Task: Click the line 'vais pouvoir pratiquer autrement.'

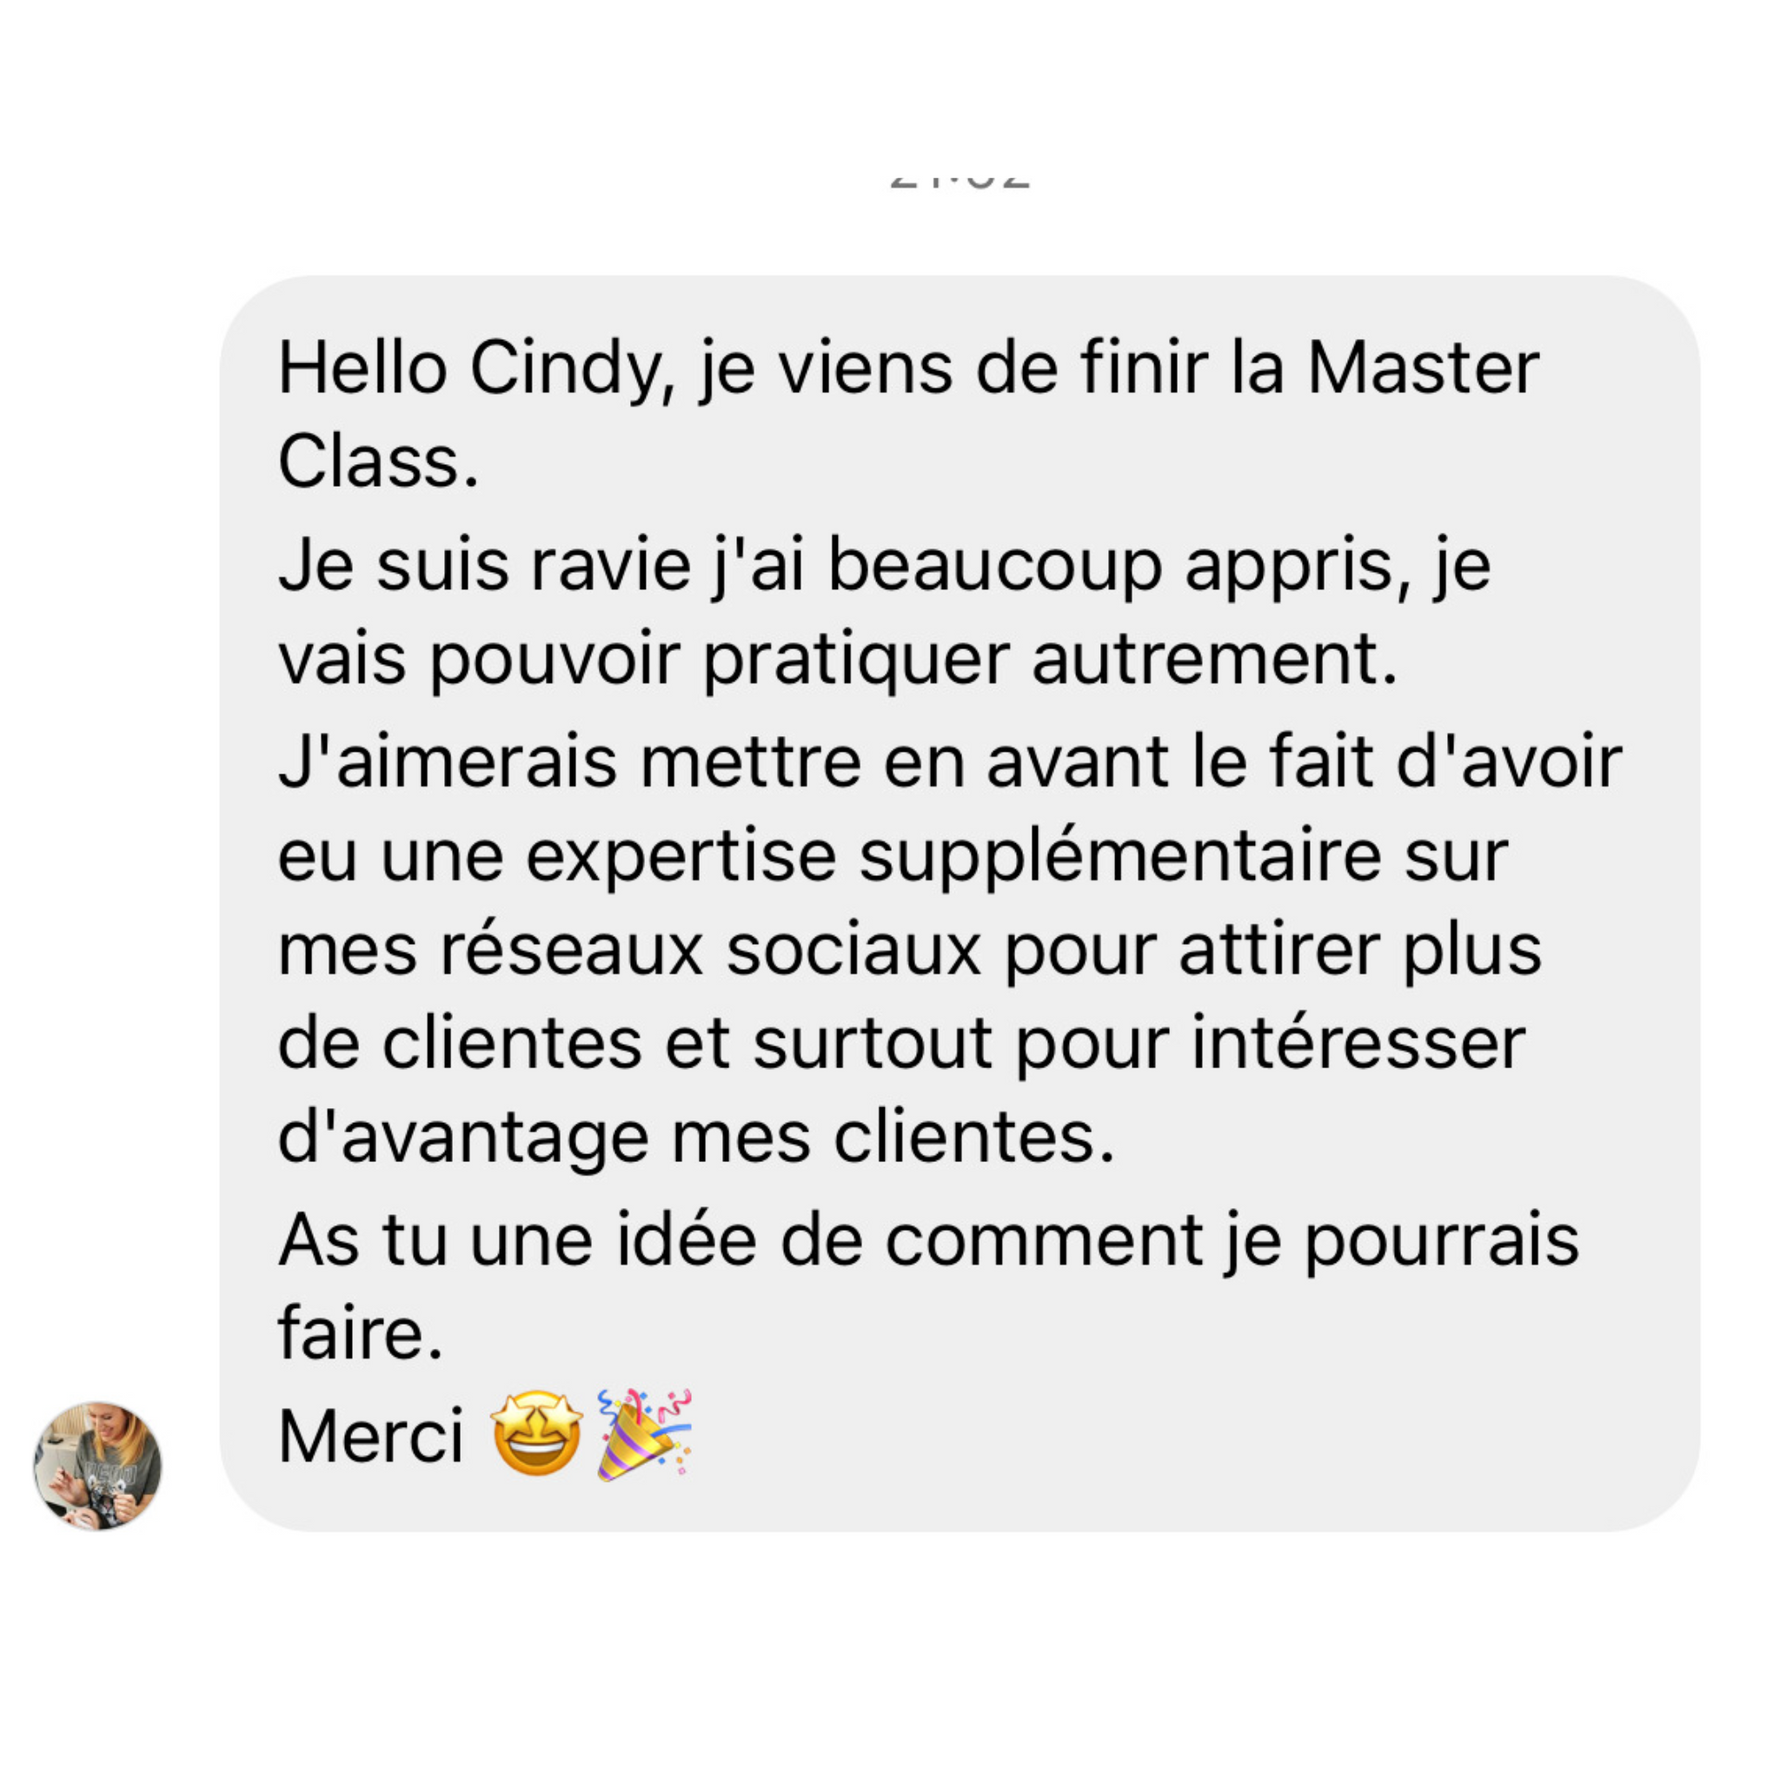Action: 837,660
